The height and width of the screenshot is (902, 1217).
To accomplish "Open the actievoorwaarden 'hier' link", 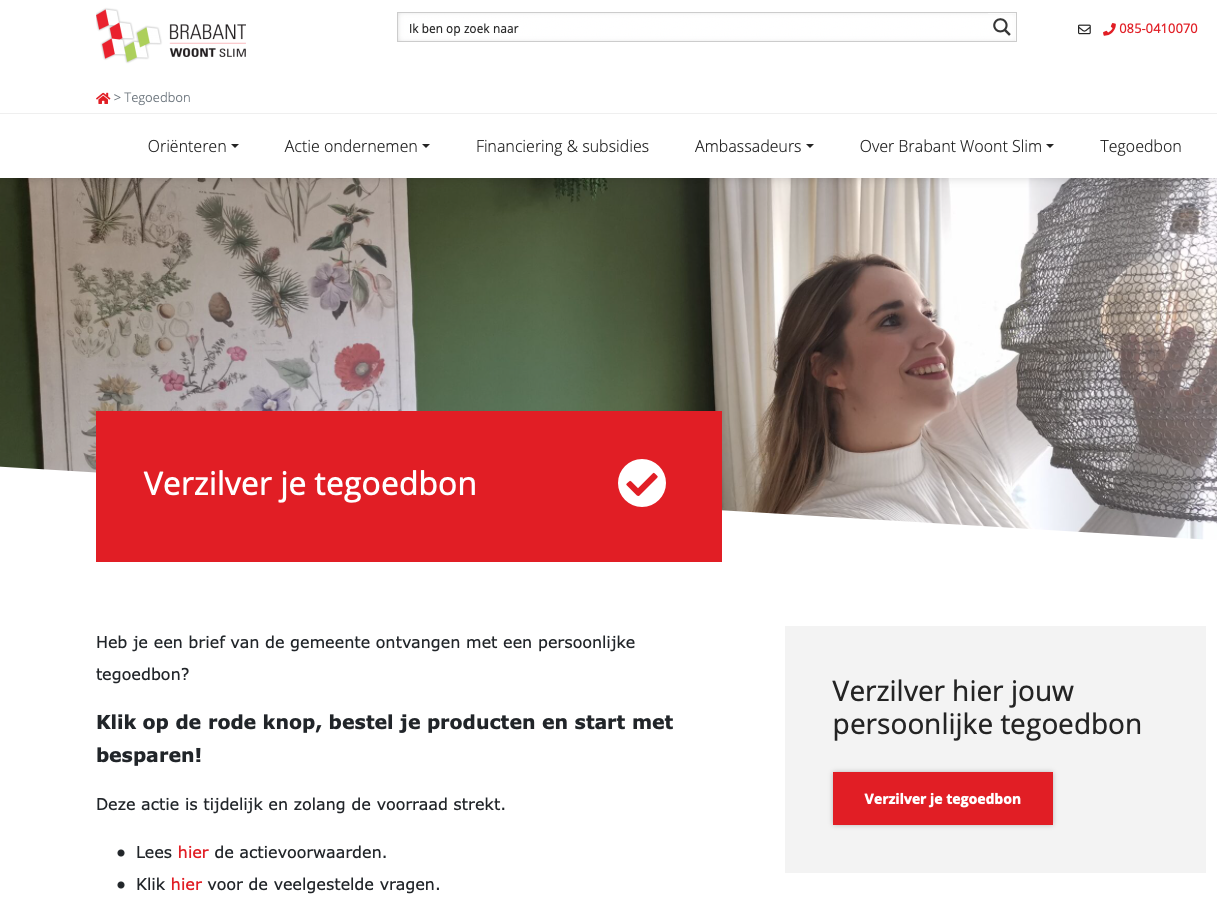I will pyautogui.click(x=193, y=852).
